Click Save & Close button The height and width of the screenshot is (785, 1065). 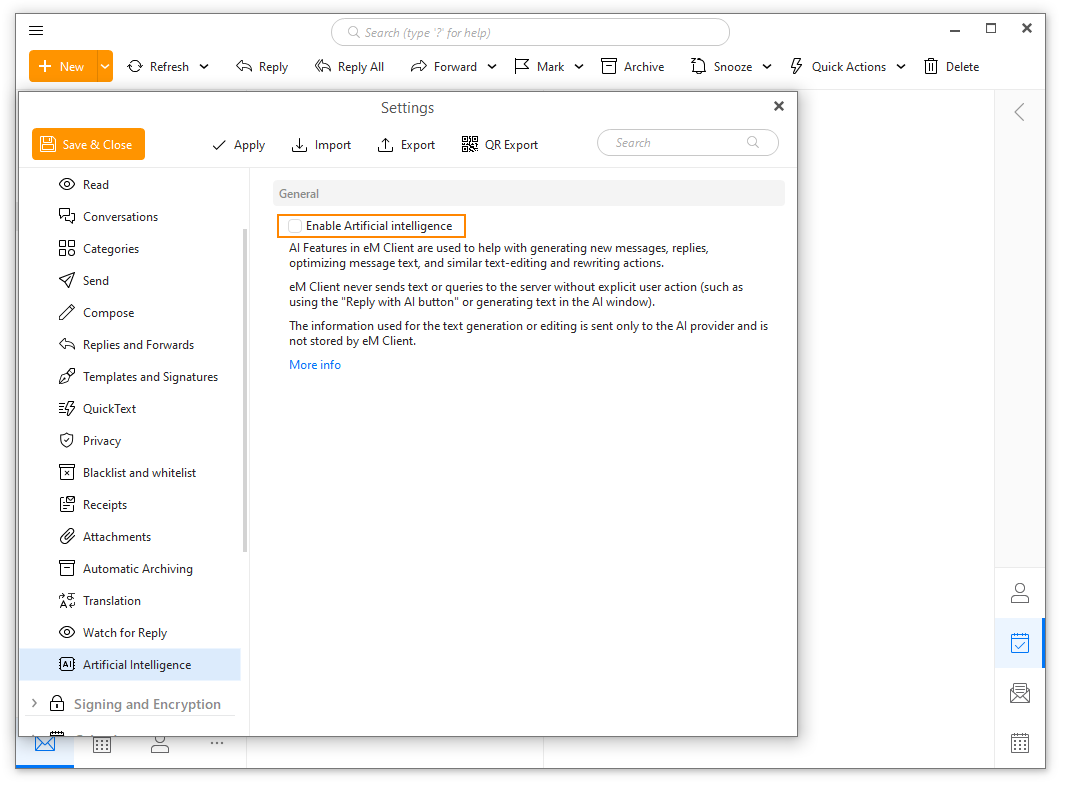pos(88,145)
